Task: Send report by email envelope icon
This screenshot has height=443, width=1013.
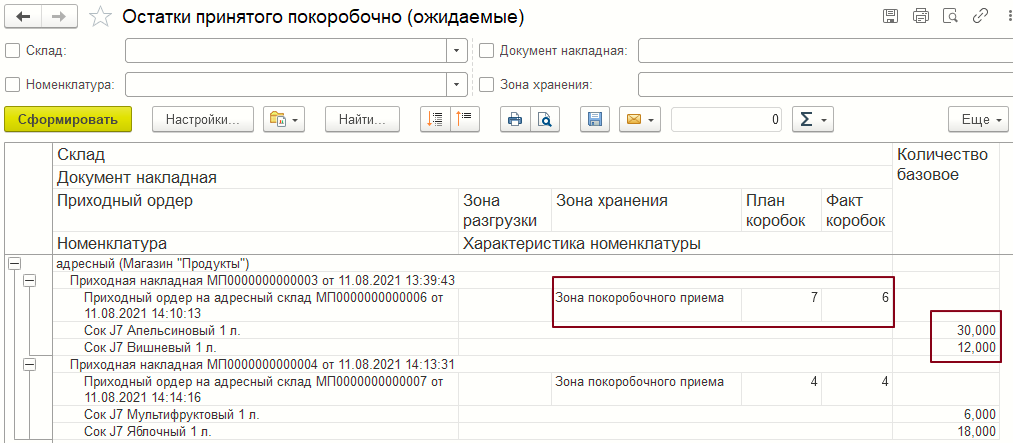Action: click(x=640, y=119)
